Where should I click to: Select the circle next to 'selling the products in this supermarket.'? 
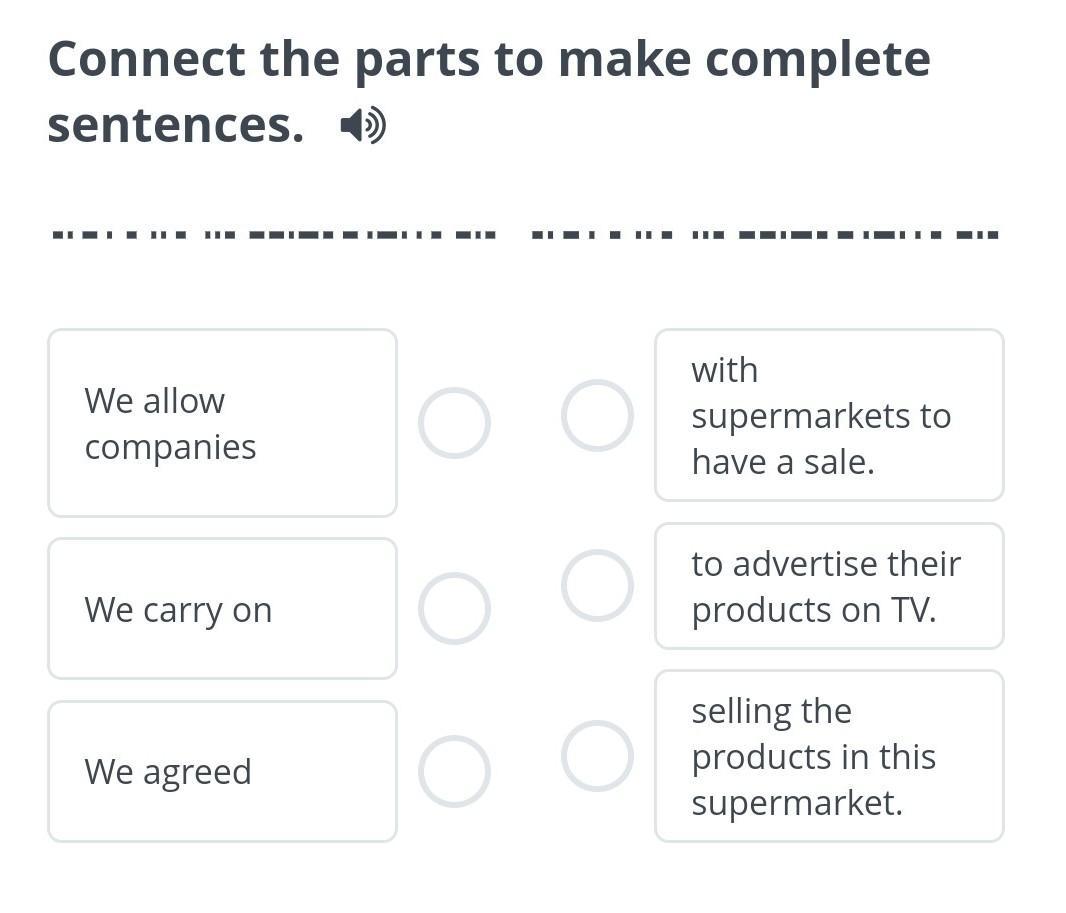598,756
